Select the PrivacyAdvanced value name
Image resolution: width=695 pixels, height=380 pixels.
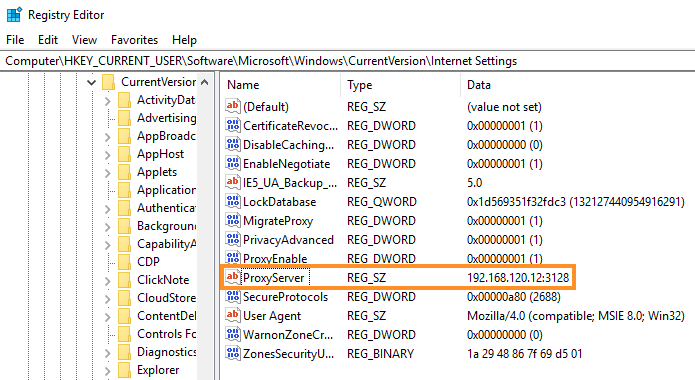(288, 240)
